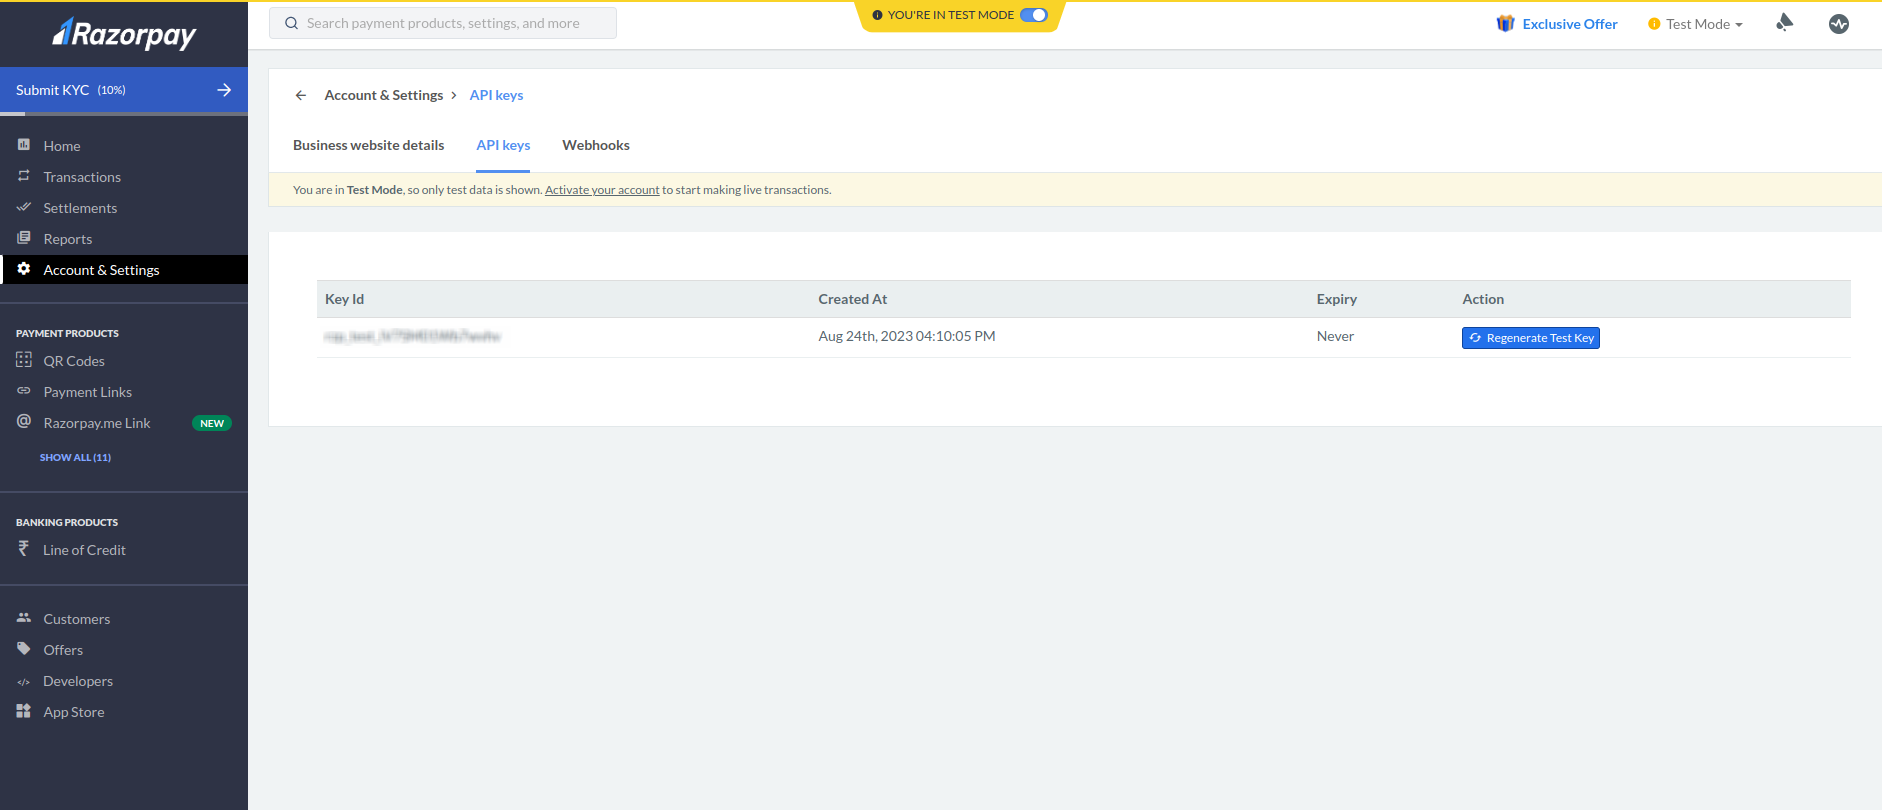Toggle the test mode switch off

pos(1033,15)
